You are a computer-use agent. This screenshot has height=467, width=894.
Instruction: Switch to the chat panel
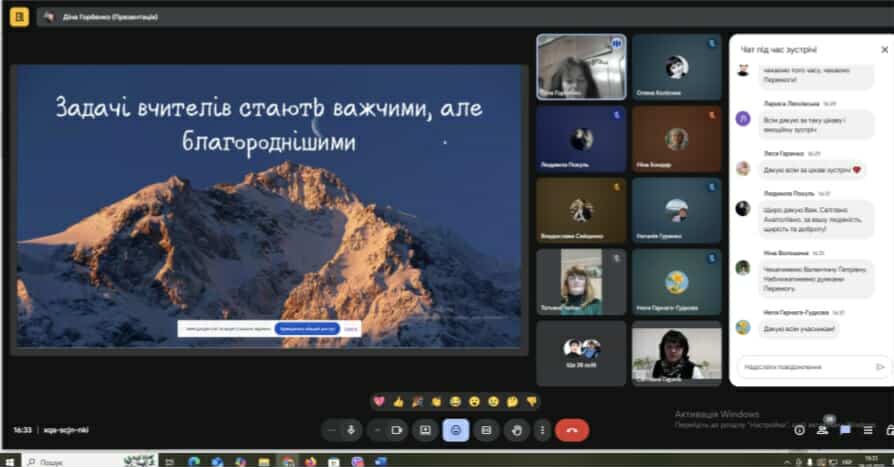tap(845, 430)
